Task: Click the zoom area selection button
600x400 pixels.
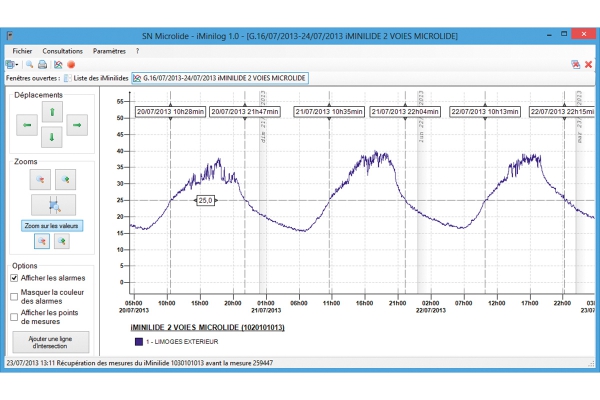Action: (x=54, y=205)
